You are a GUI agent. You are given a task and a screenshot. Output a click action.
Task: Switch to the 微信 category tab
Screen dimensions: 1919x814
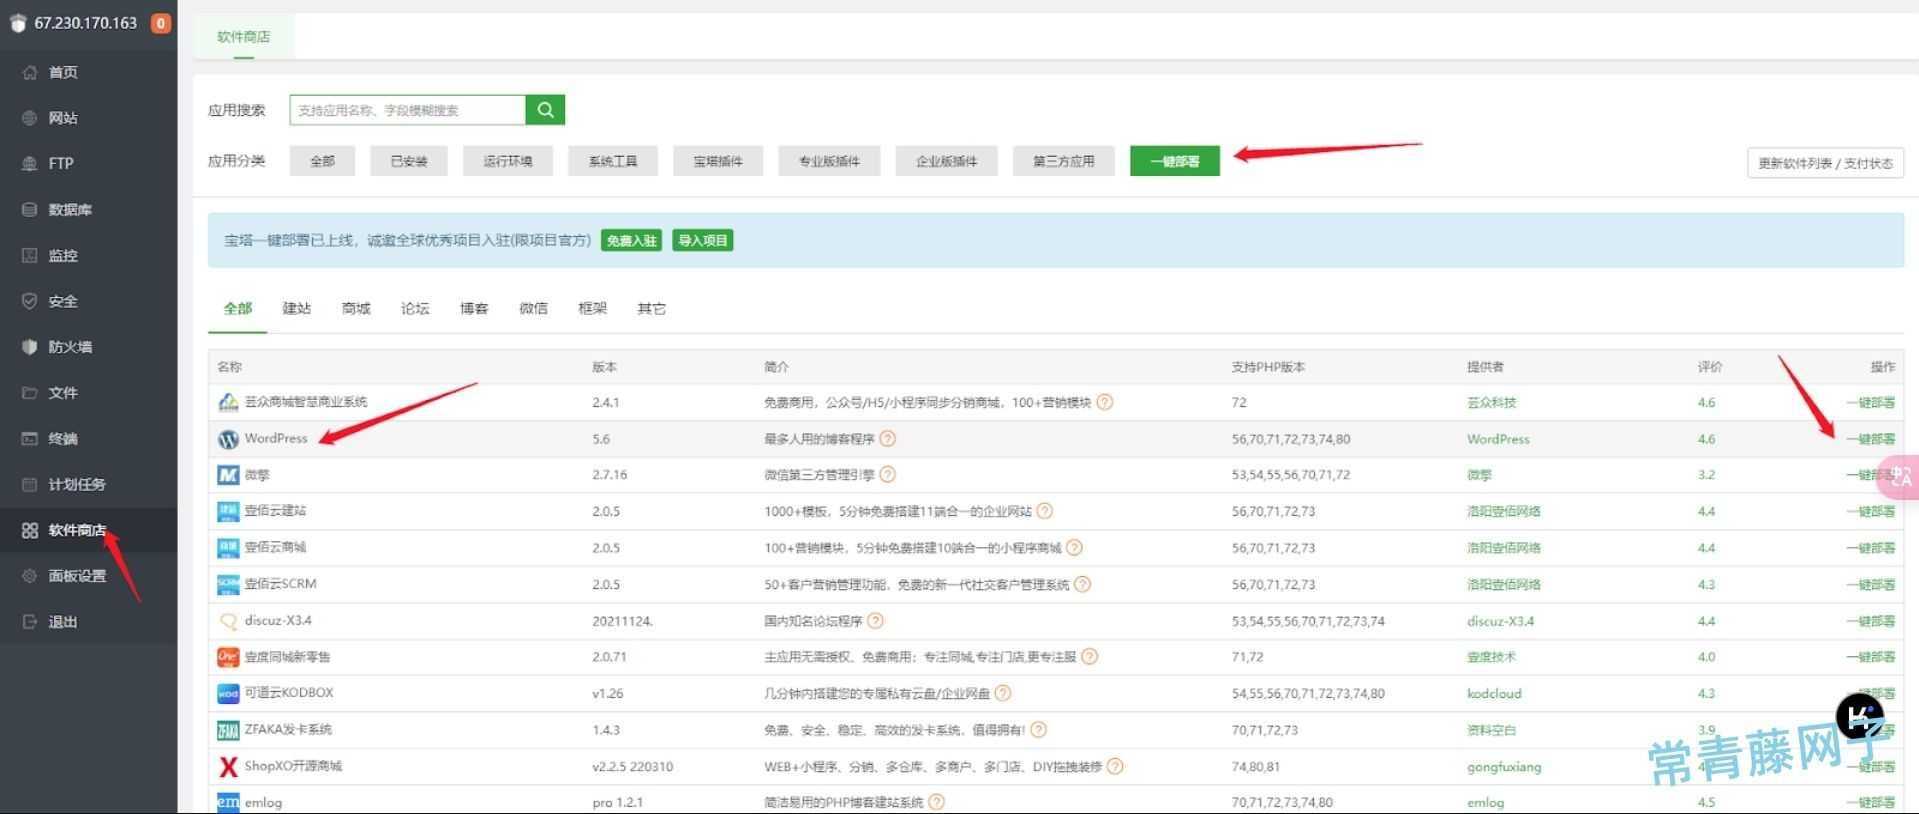[533, 308]
